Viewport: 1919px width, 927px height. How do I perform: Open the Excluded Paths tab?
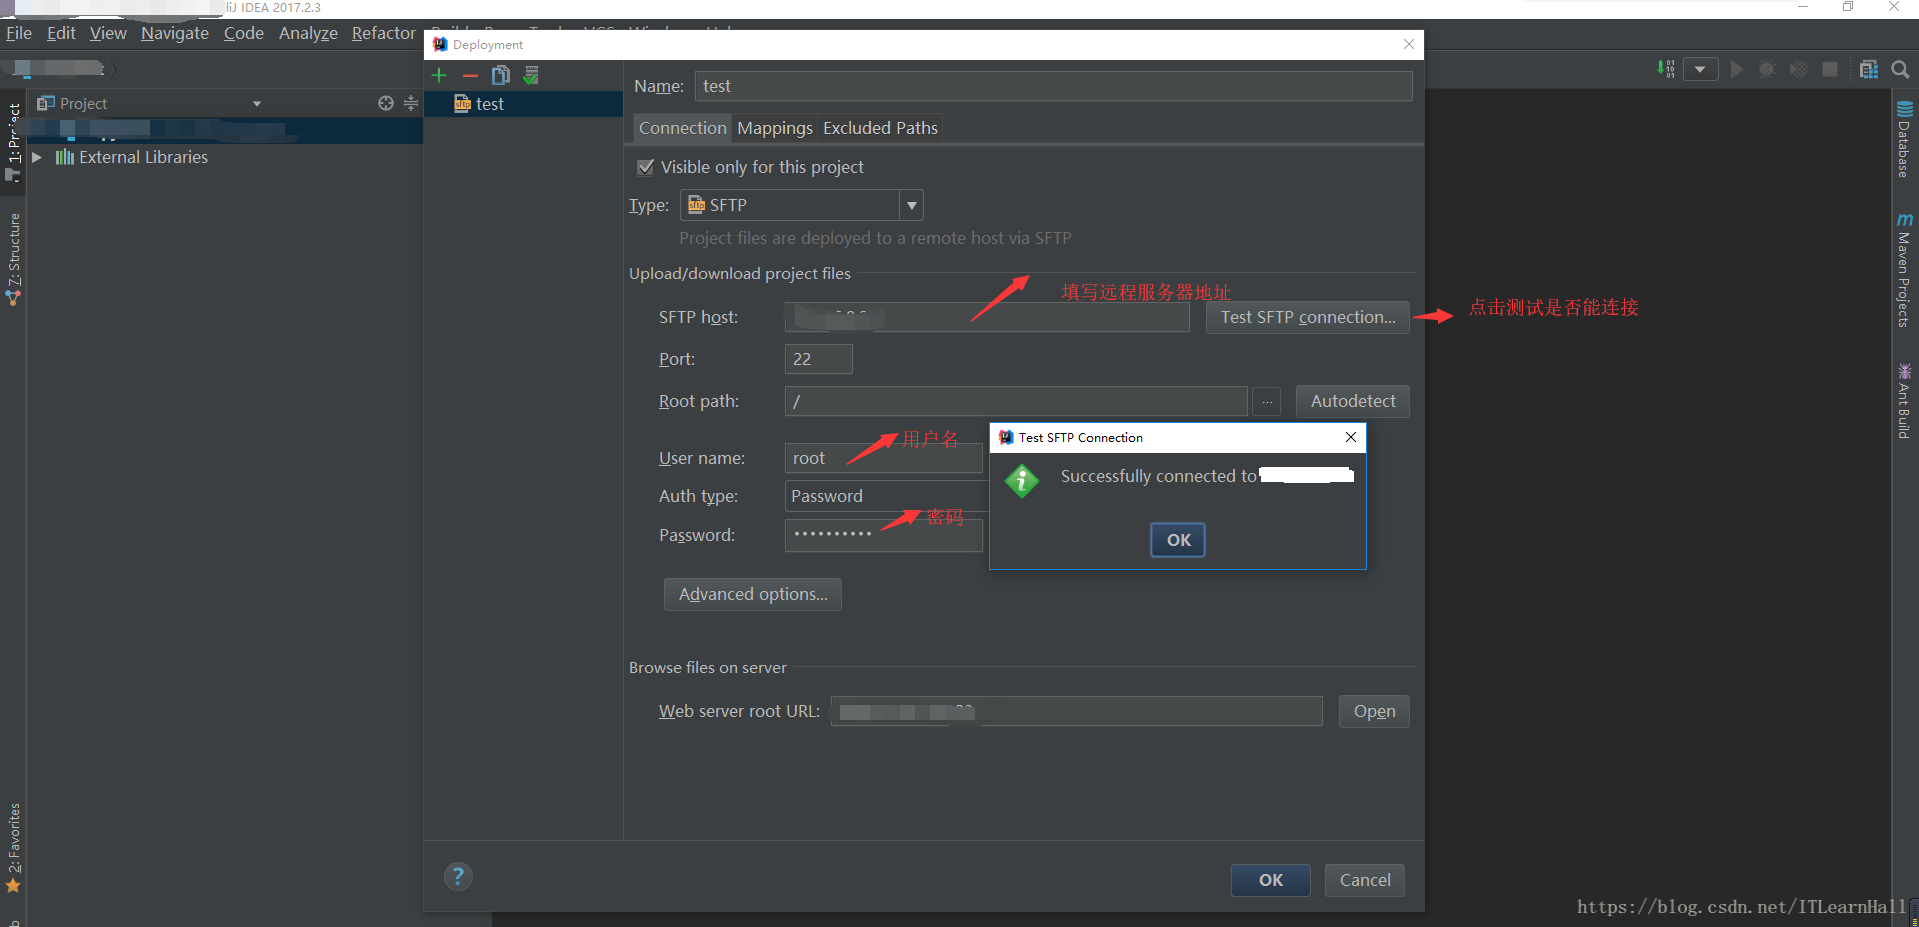point(880,128)
